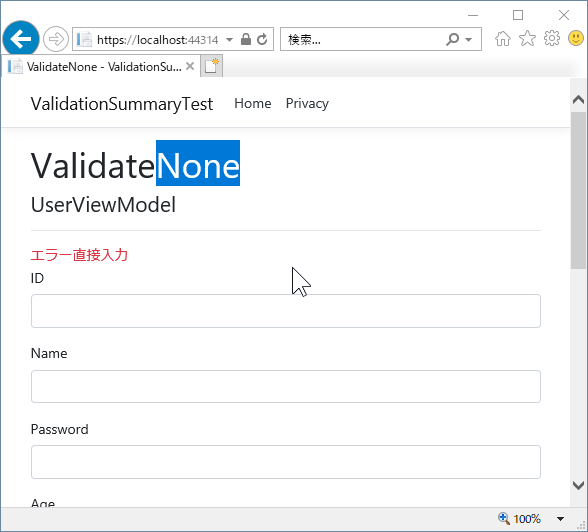Screen dimensions: 588x532
Task: Click the vertical scrollbar thumb
Action: tap(578, 190)
